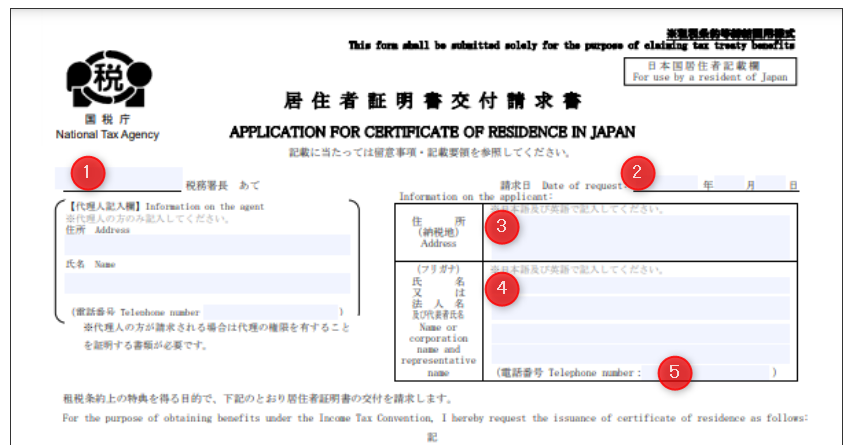Click the red marker number 5

pos(675,371)
